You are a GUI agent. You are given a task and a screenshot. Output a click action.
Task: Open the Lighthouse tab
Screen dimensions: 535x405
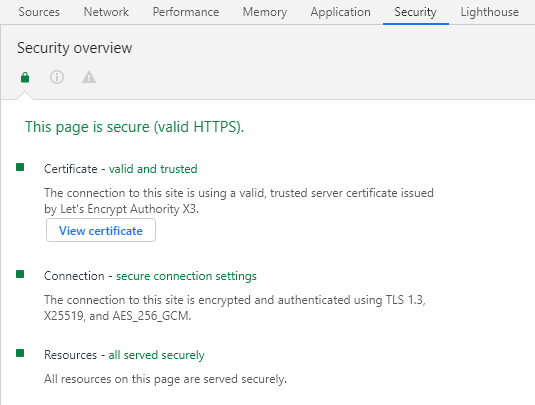click(489, 12)
